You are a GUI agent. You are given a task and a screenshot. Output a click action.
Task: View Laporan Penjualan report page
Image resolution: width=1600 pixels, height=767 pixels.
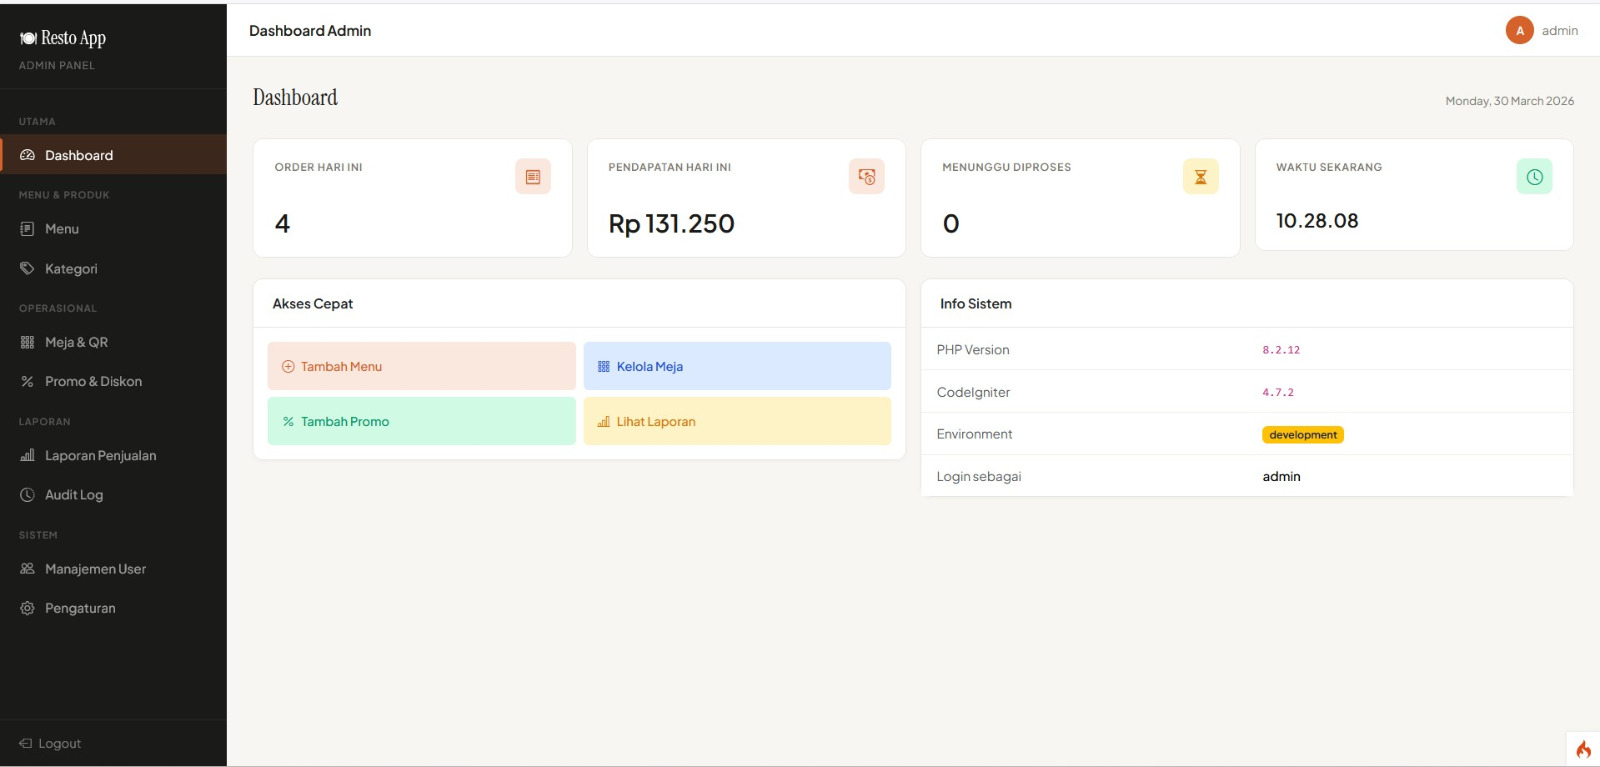(100, 456)
